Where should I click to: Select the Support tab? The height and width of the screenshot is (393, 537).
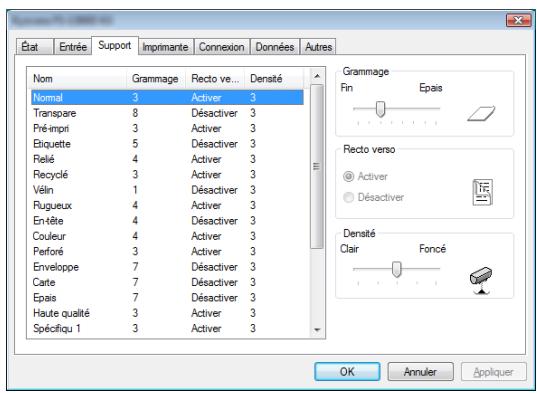(115, 46)
